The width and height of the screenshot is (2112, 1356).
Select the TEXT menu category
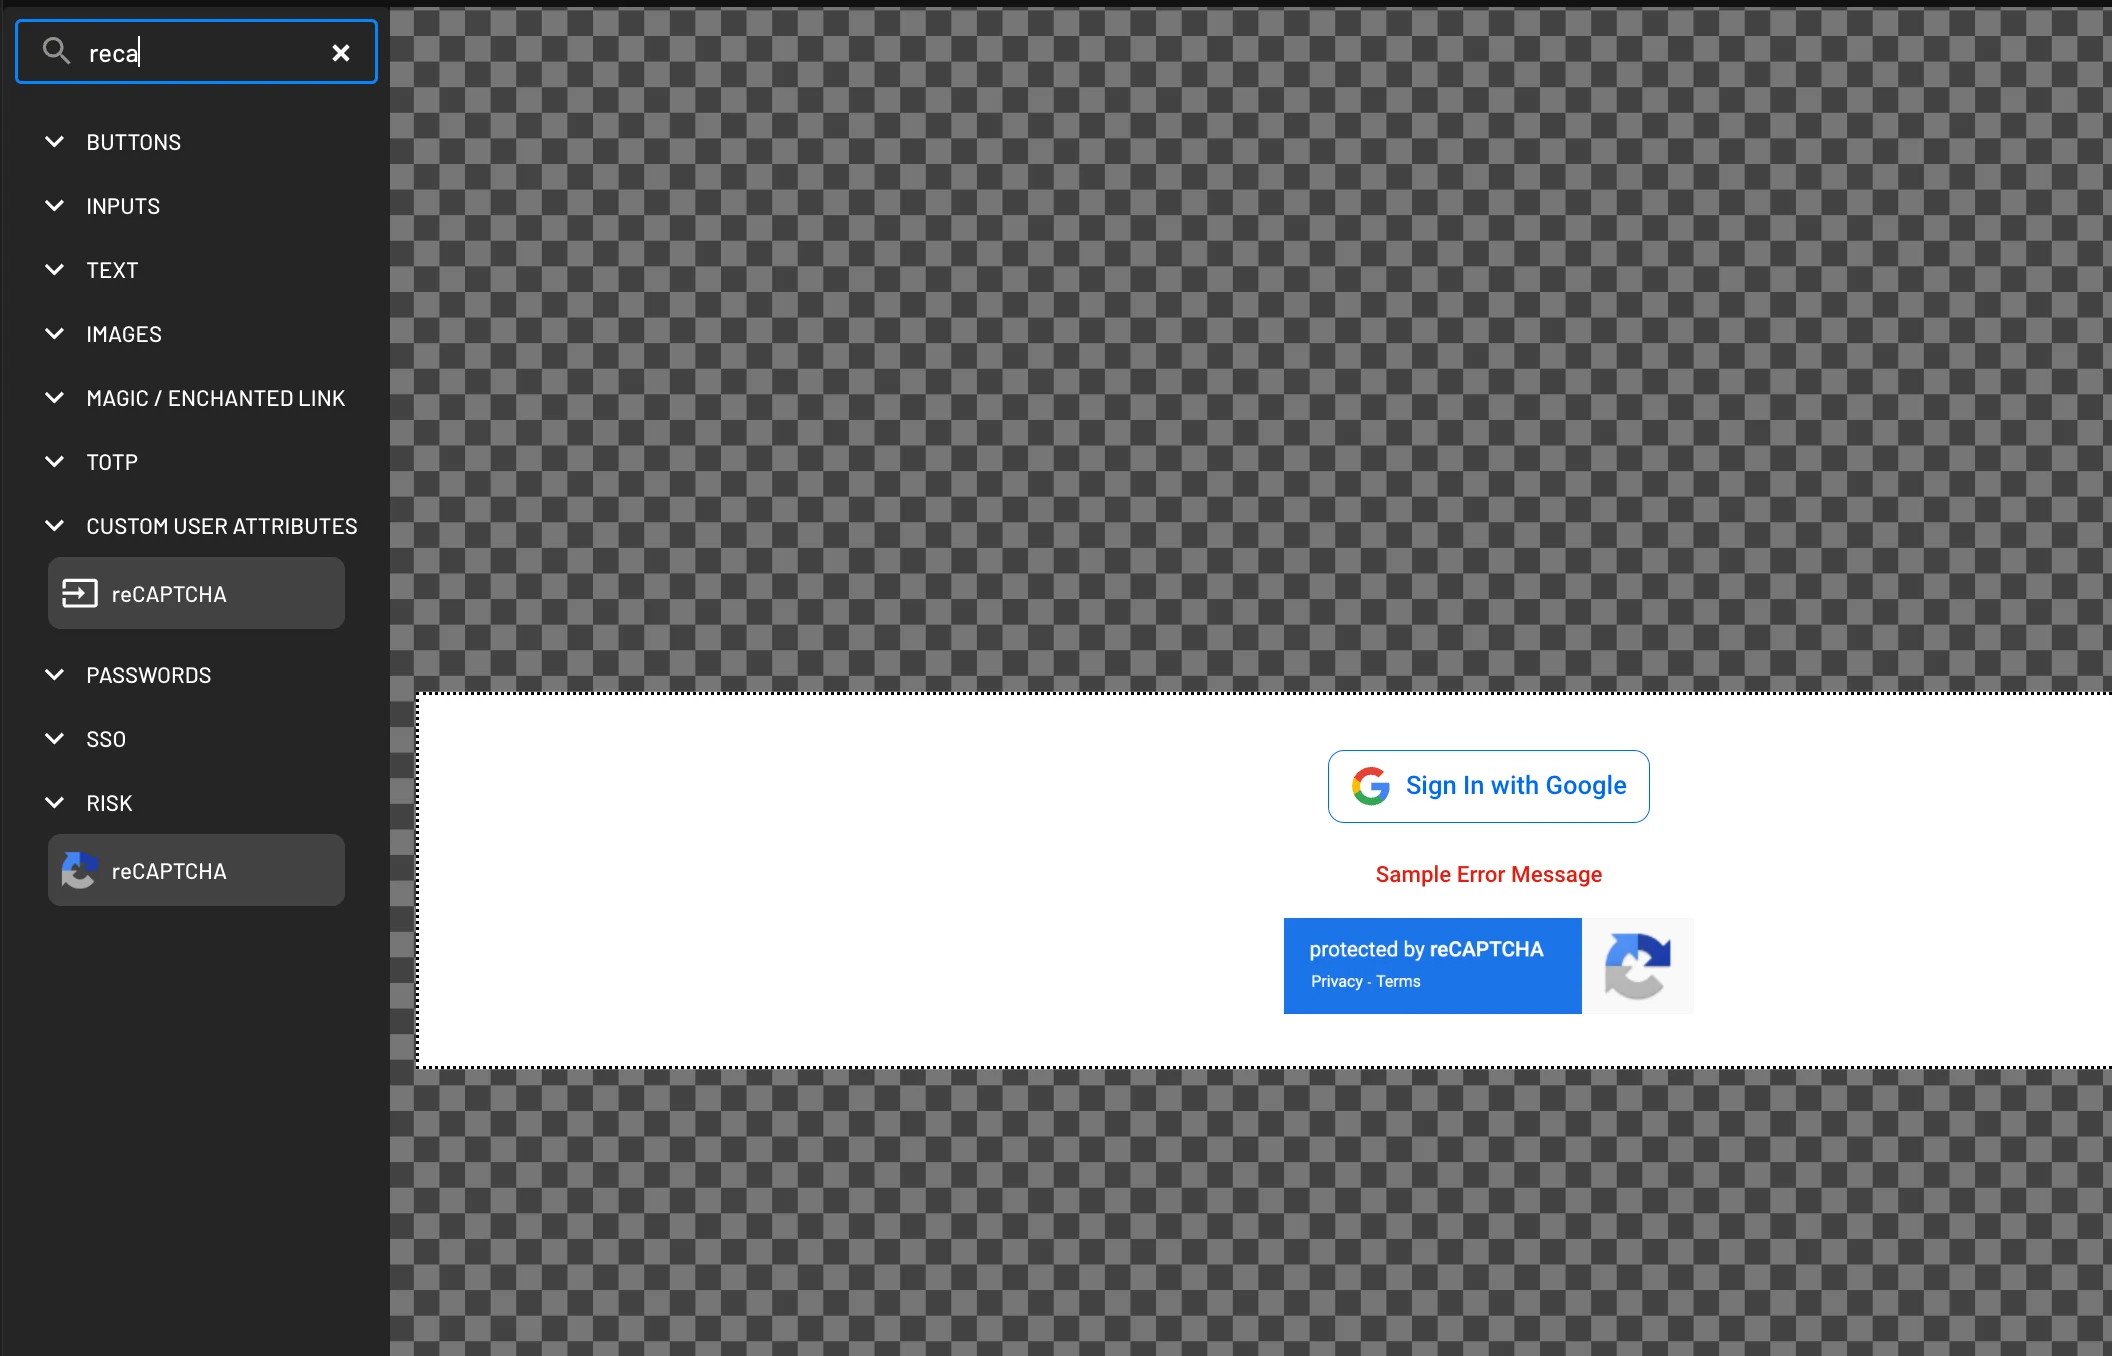(x=112, y=269)
